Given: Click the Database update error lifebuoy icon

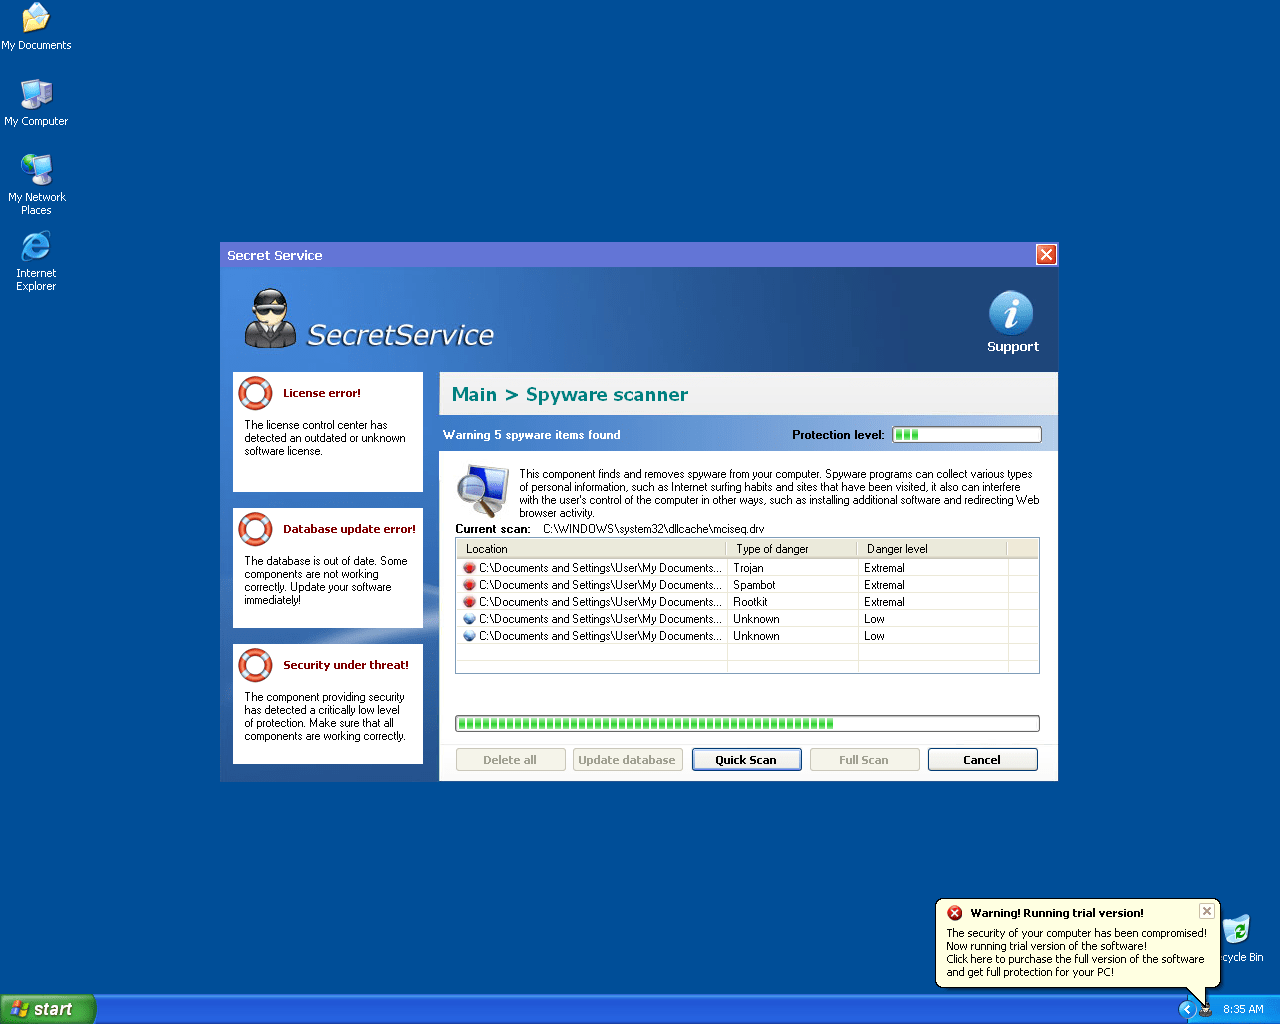Looking at the screenshot, I should pyautogui.click(x=255, y=529).
